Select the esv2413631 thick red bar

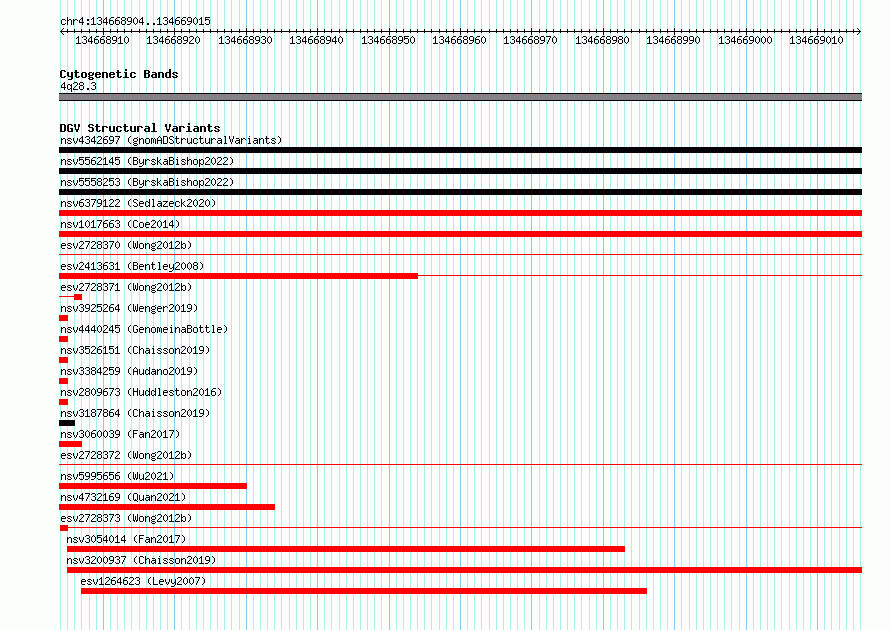[x=238, y=276]
